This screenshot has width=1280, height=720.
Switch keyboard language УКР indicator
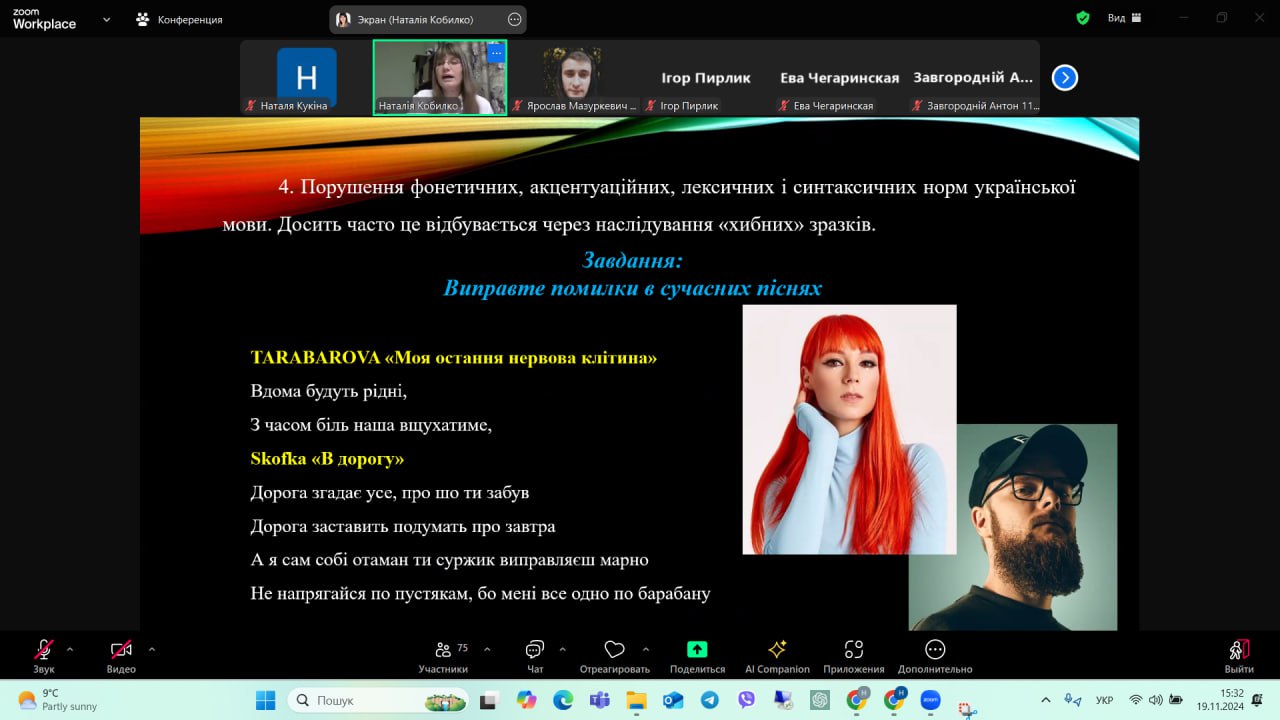tap(1105, 700)
